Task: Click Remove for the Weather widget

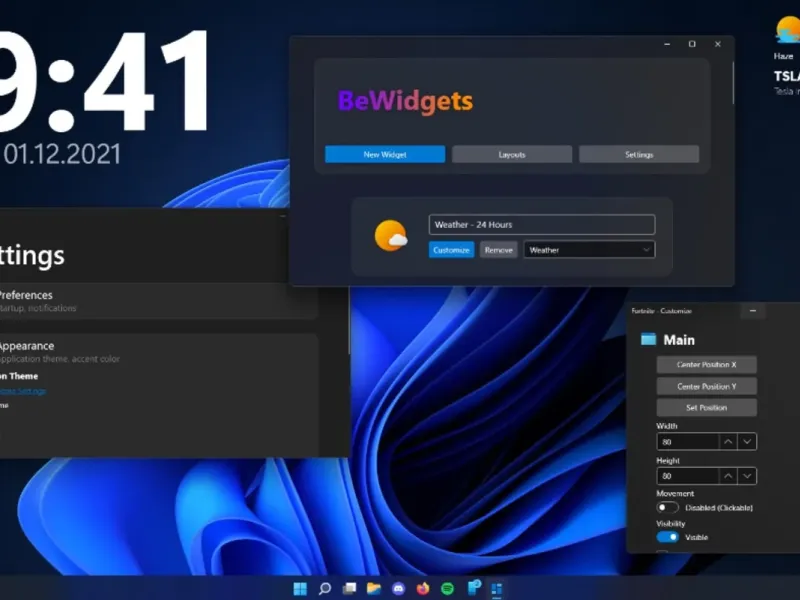Action: tap(498, 249)
